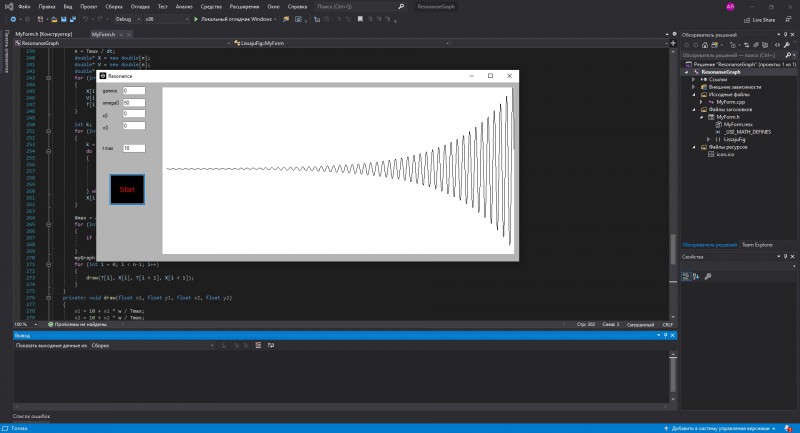Open the Средства menu

pyautogui.click(x=211, y=7)
